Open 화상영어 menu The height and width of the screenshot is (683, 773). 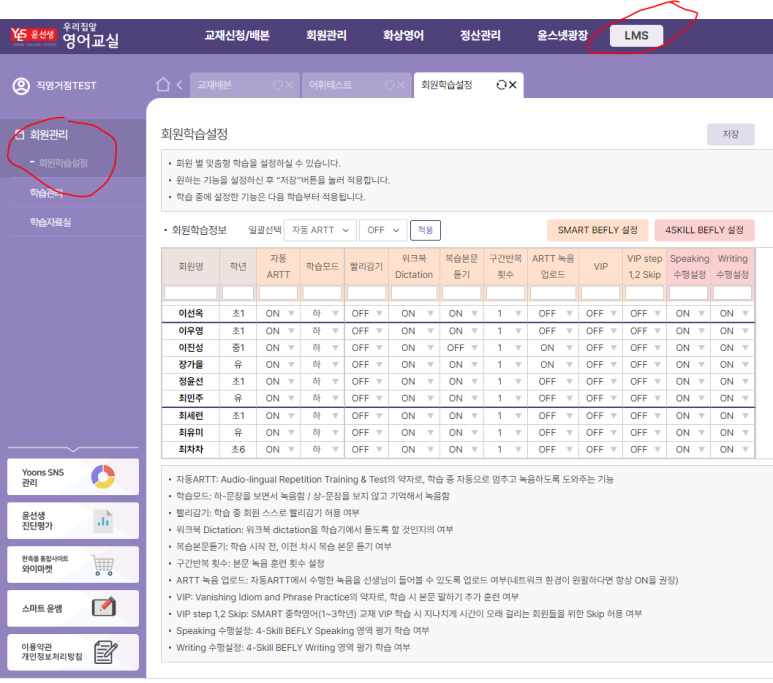[x=403, y=36]
